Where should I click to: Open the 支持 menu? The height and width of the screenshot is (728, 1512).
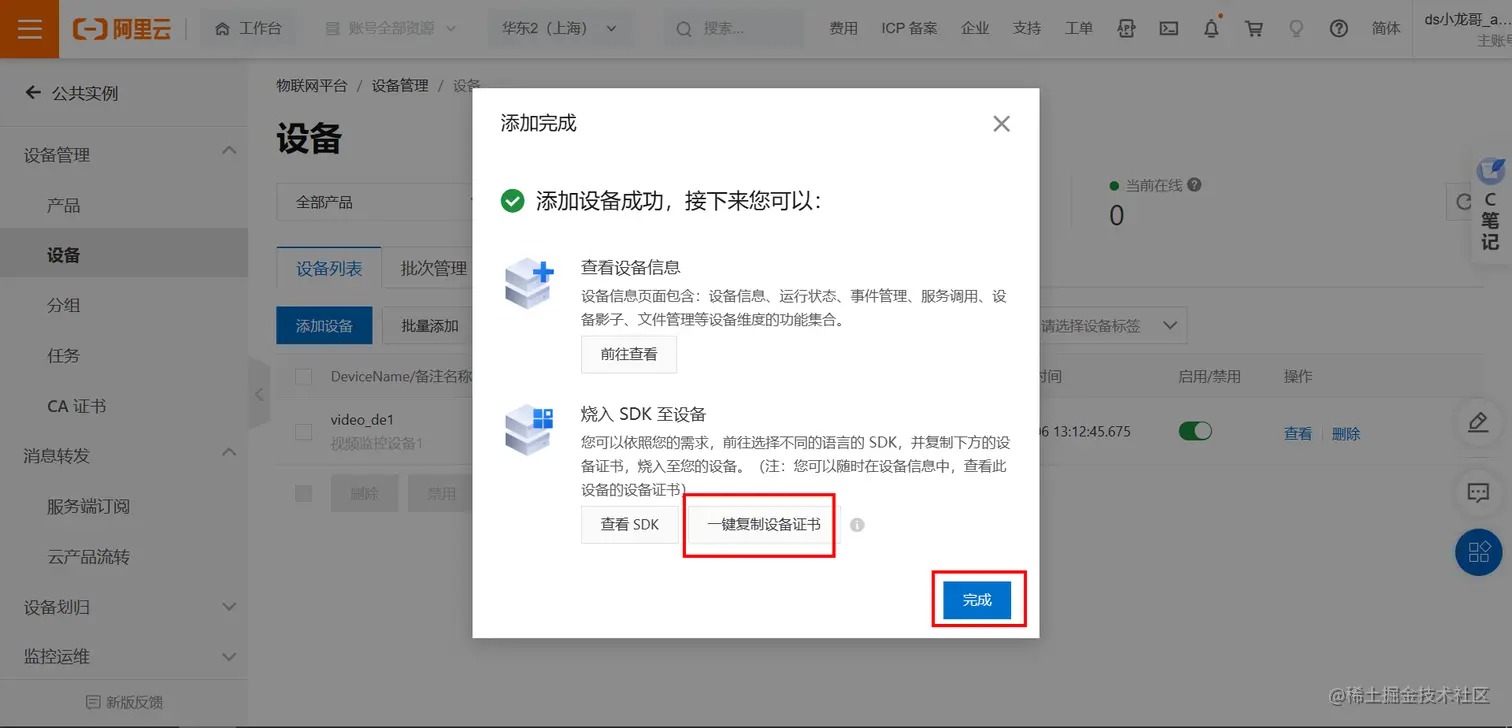tap(1026, 29)
